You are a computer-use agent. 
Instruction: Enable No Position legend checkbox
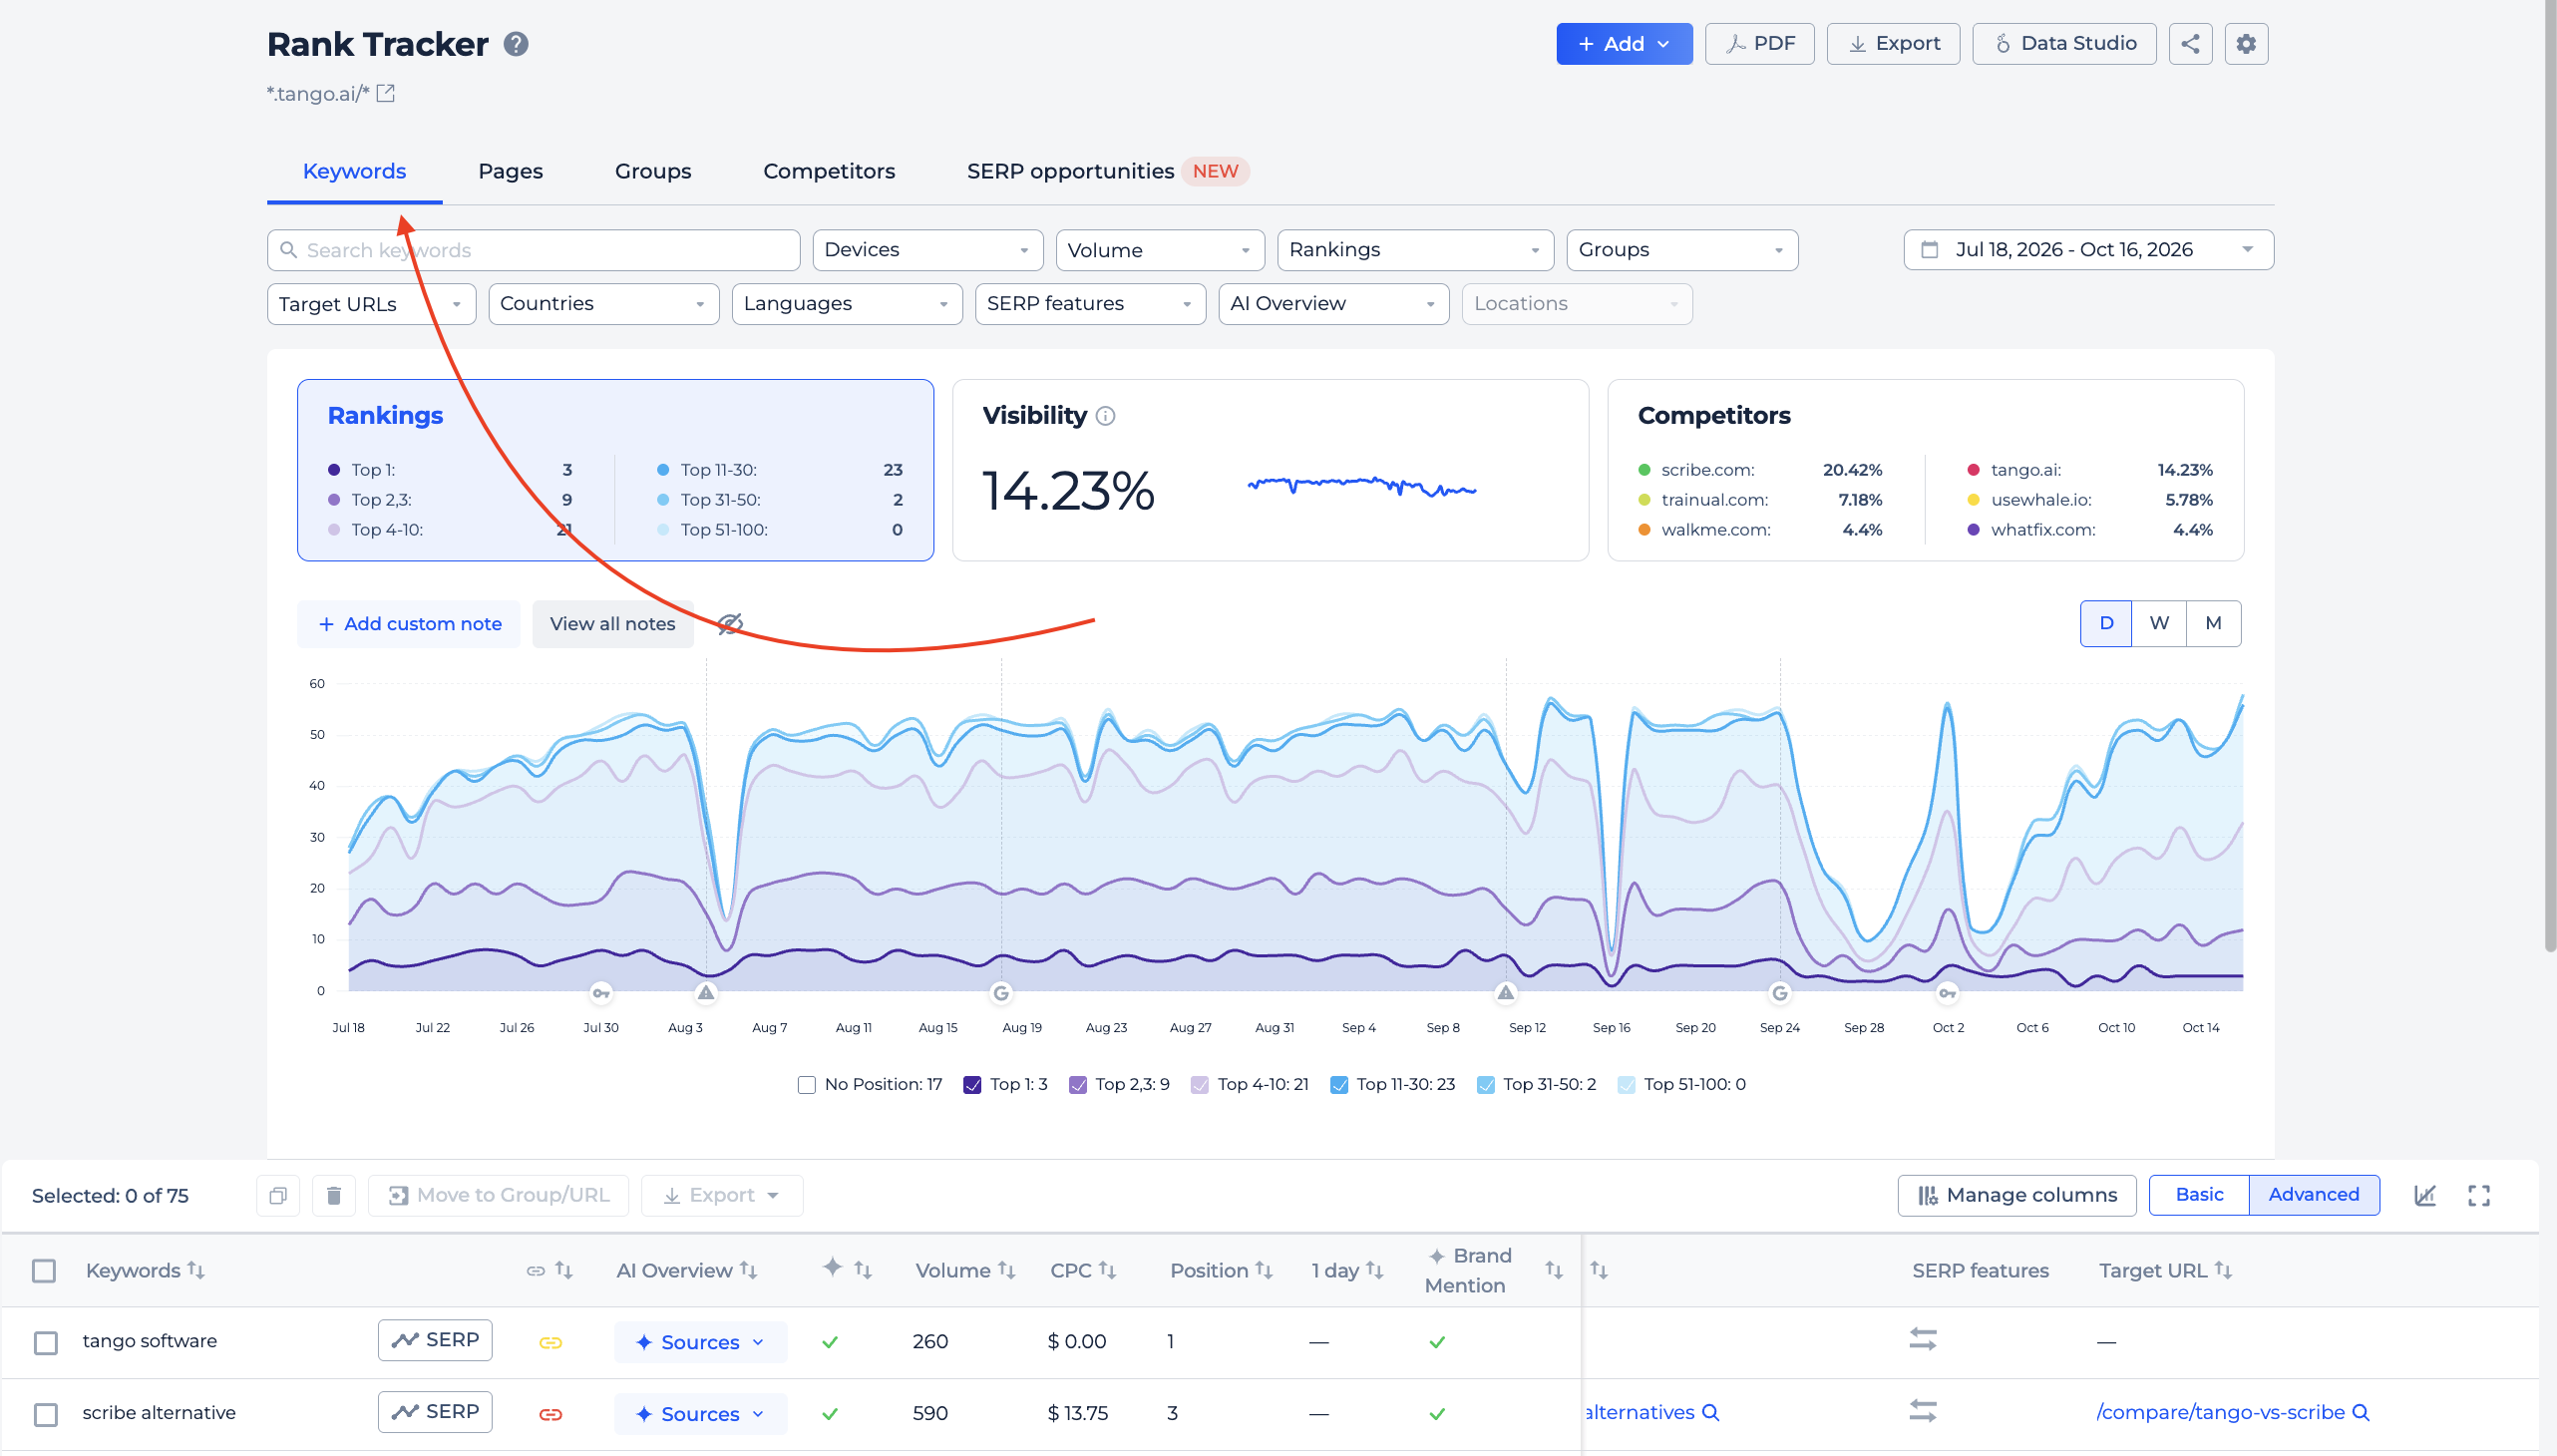(x=807, y=1085)
